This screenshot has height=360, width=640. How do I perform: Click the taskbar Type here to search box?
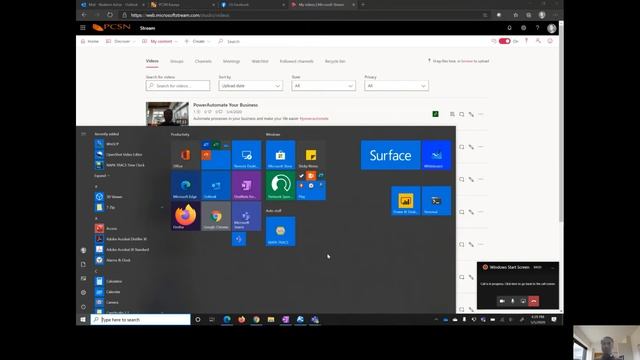[140, 320]
